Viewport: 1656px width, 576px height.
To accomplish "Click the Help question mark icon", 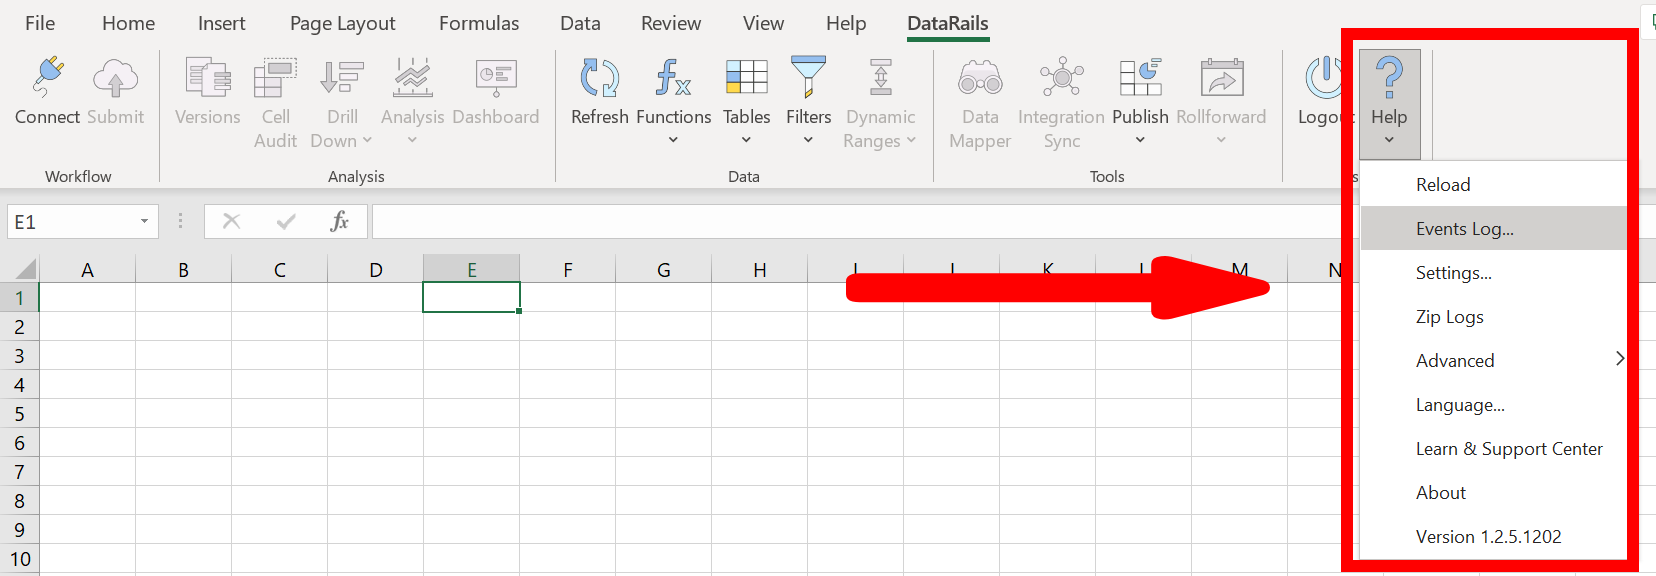I will pos(1389,77).
